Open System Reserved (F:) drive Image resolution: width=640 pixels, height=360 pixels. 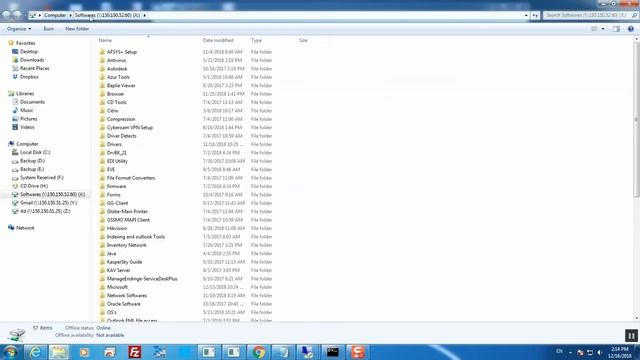tap(42, 178)
